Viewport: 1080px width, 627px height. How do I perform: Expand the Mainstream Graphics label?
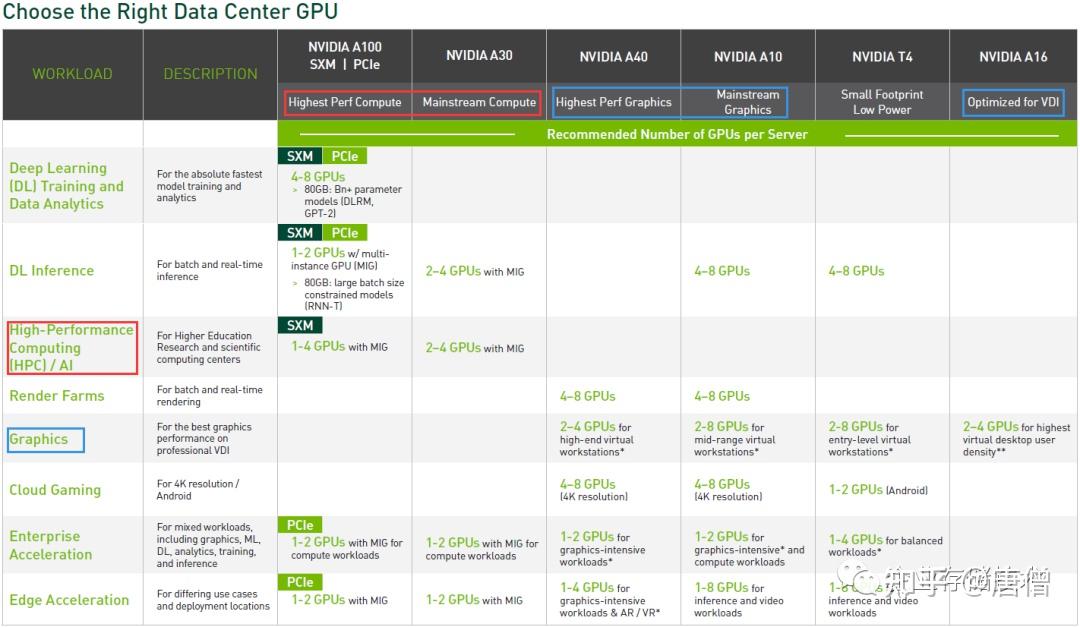coord(747,101)
